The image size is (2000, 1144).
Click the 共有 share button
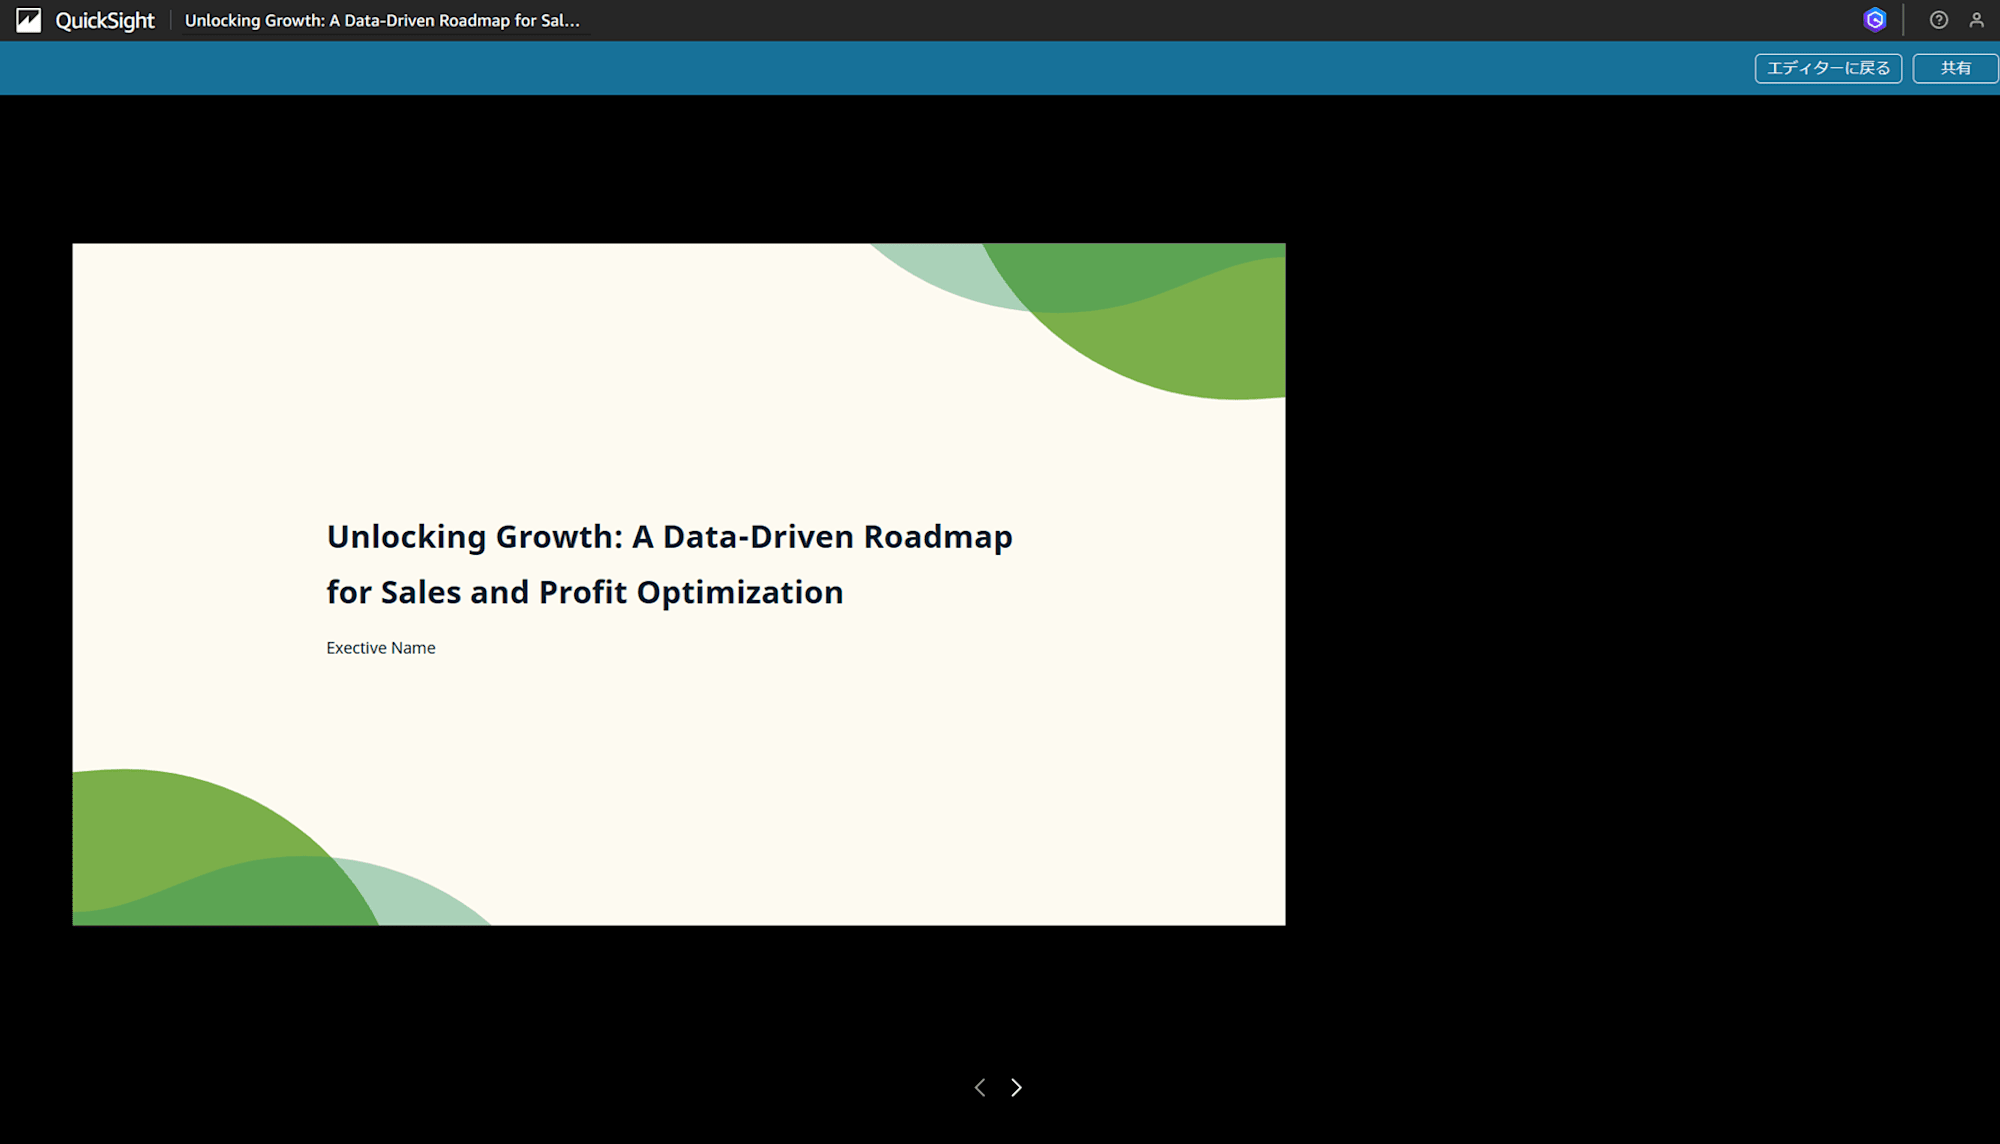[1955, 68]
